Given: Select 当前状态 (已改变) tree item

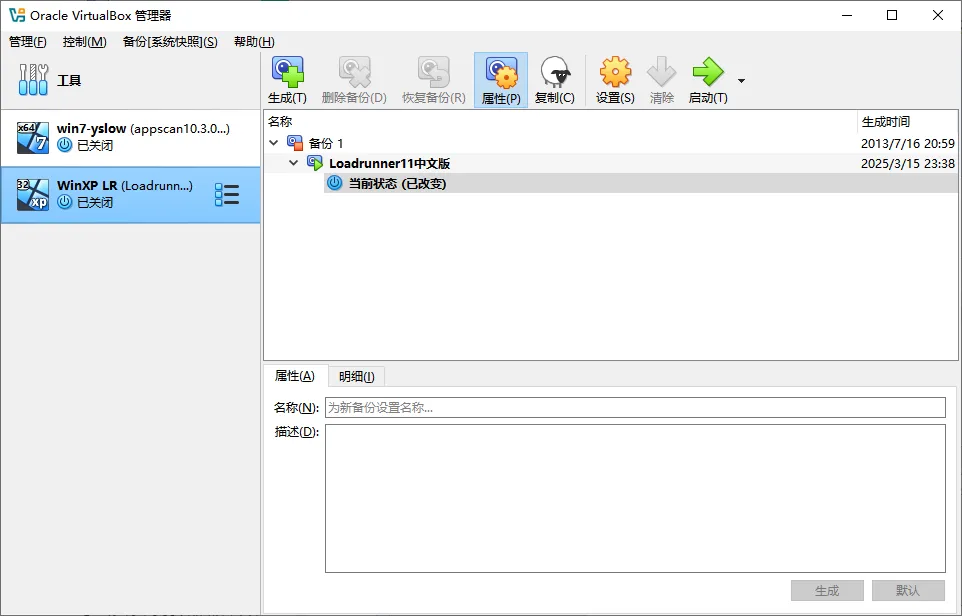Looking at the screenshot, I should [x=396, y=183].
